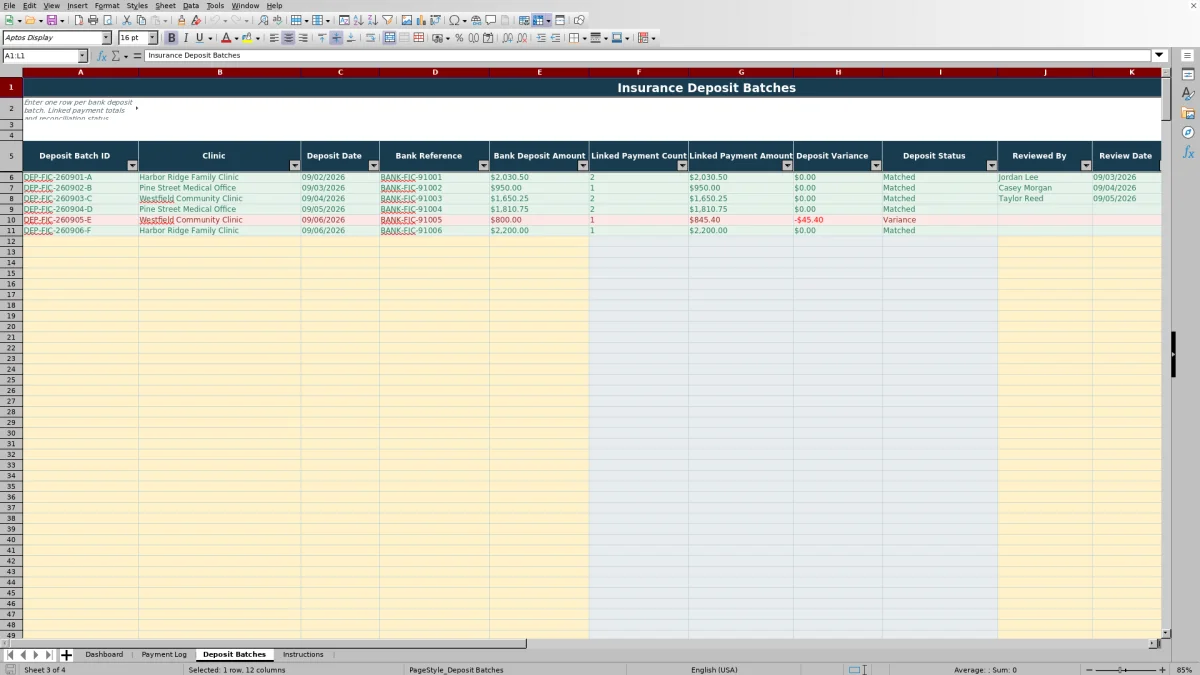Open the Deposit Batch ID filter dropdown
Viewport: 1200px width, 675px height.
(x=132, y=166)
